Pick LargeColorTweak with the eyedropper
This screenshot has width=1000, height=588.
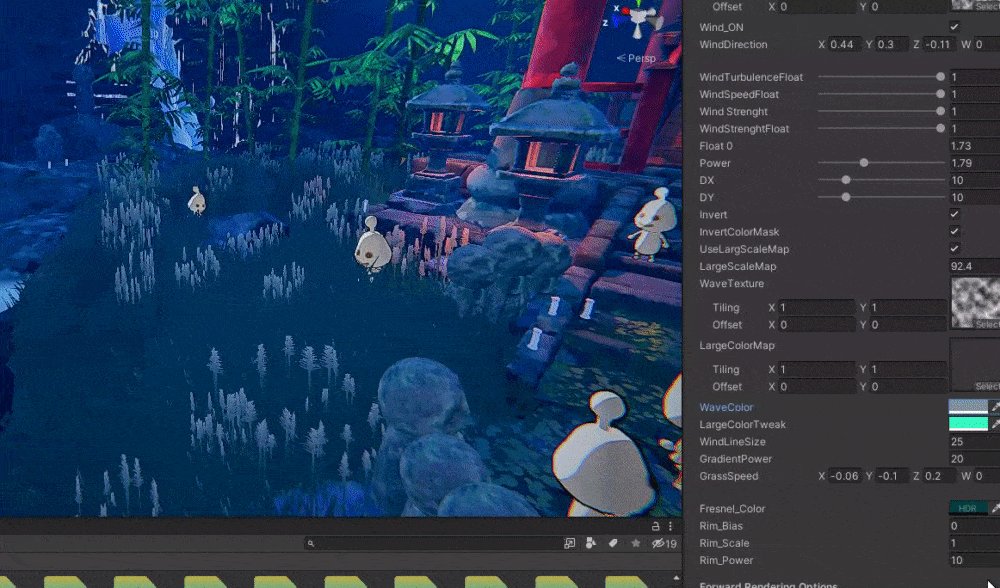coord(994,424)
